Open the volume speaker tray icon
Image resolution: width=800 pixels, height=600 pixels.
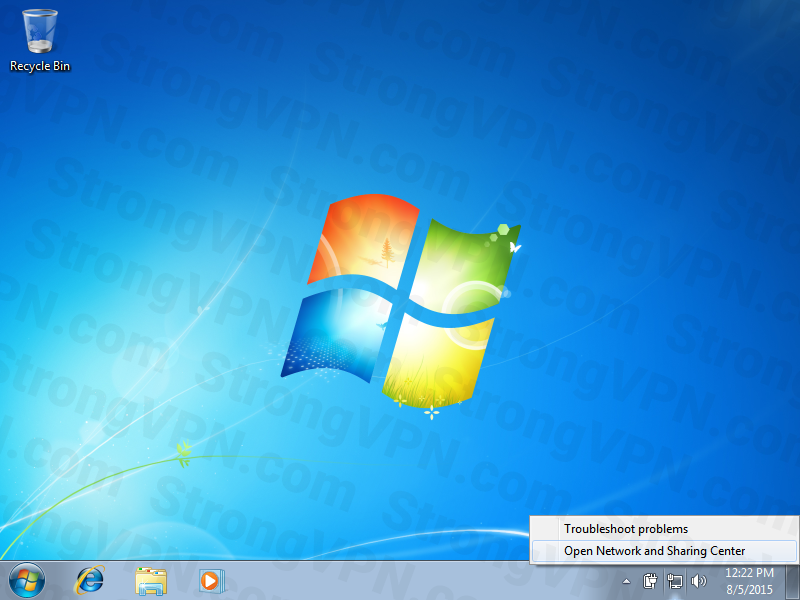click(x=698, y=580)
